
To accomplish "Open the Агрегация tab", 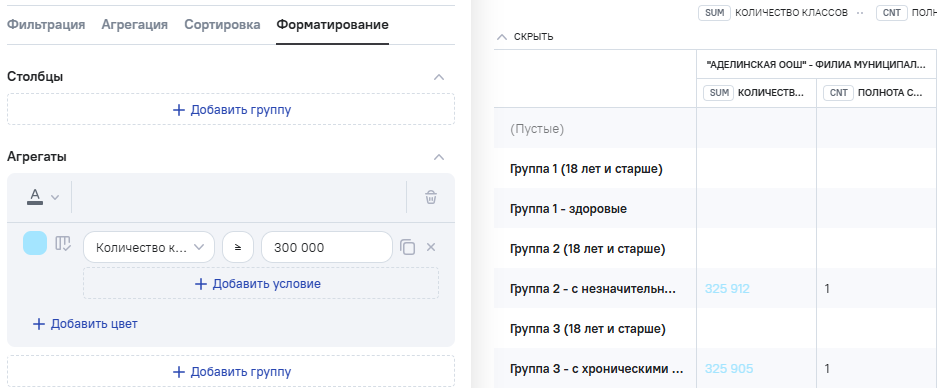I will (x=134, y=25).
